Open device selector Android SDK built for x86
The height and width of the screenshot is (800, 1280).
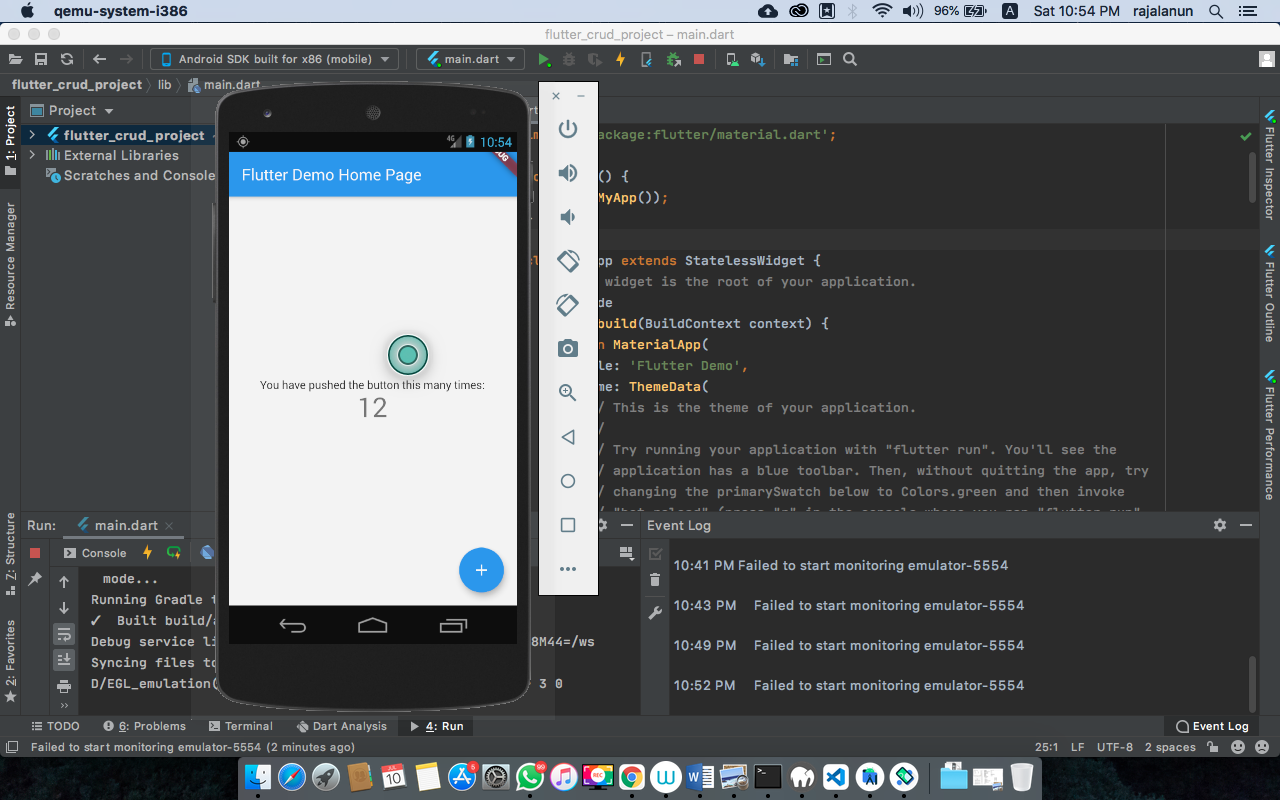[274, 59]
